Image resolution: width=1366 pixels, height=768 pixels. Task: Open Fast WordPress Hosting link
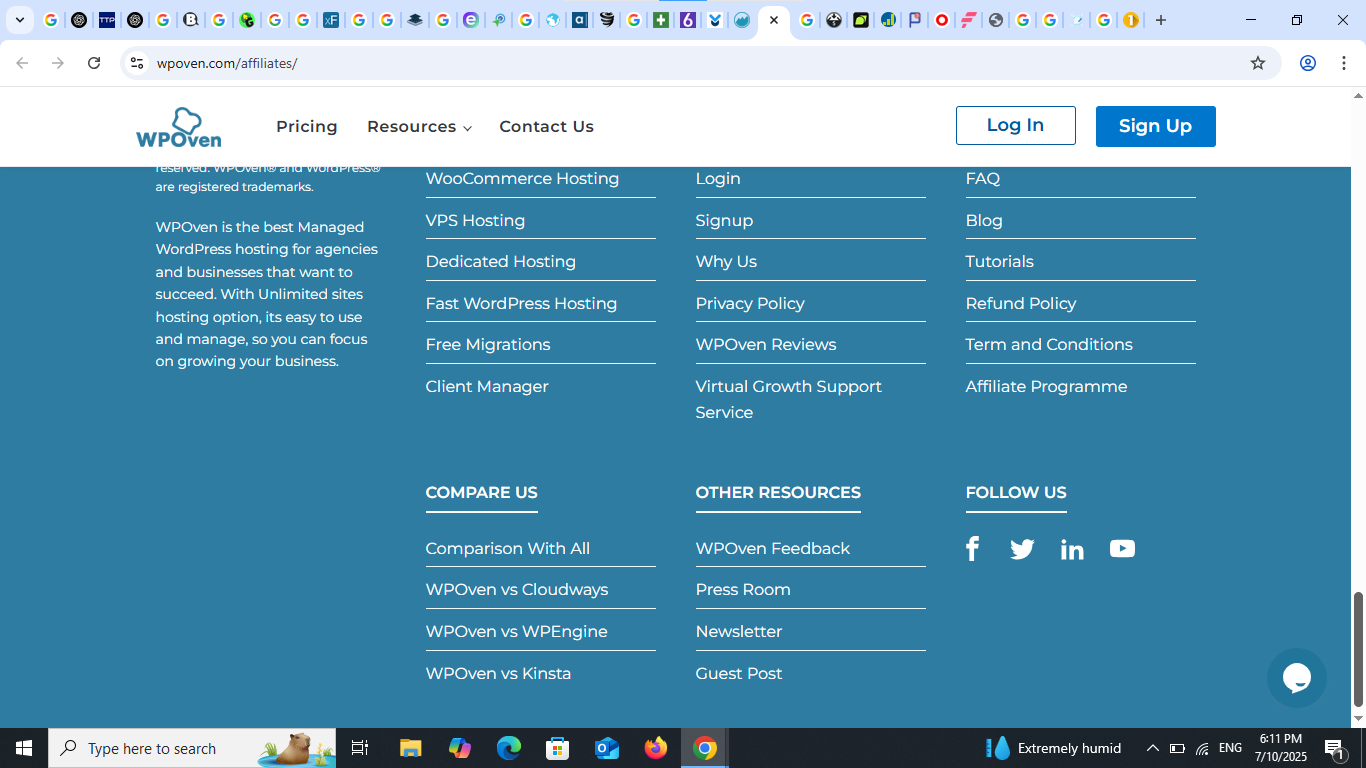click(521, 303)
